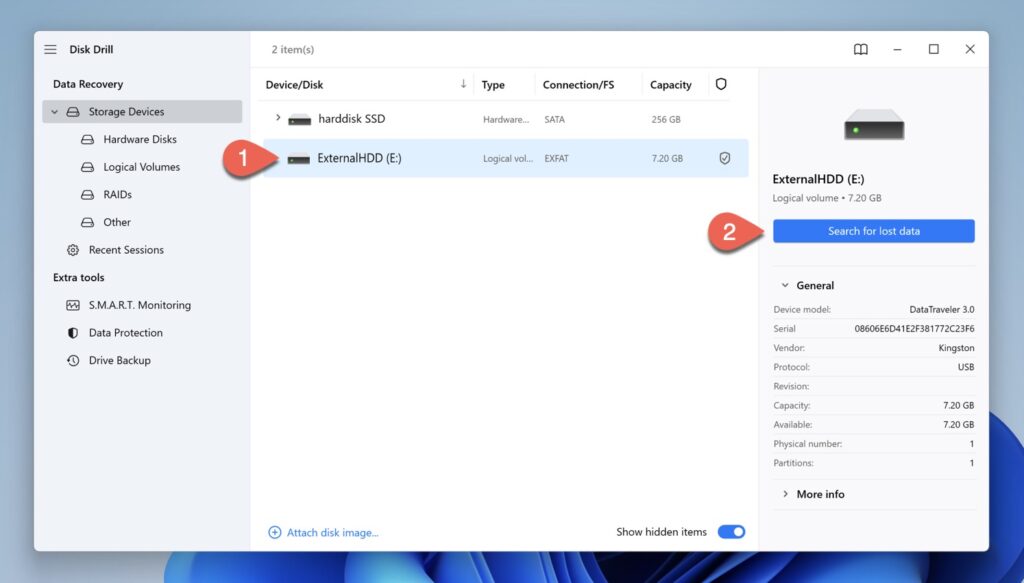Select the RAIDs sidebar icon
This screenshot has height=583, width=1024.
tap(88, 194)
